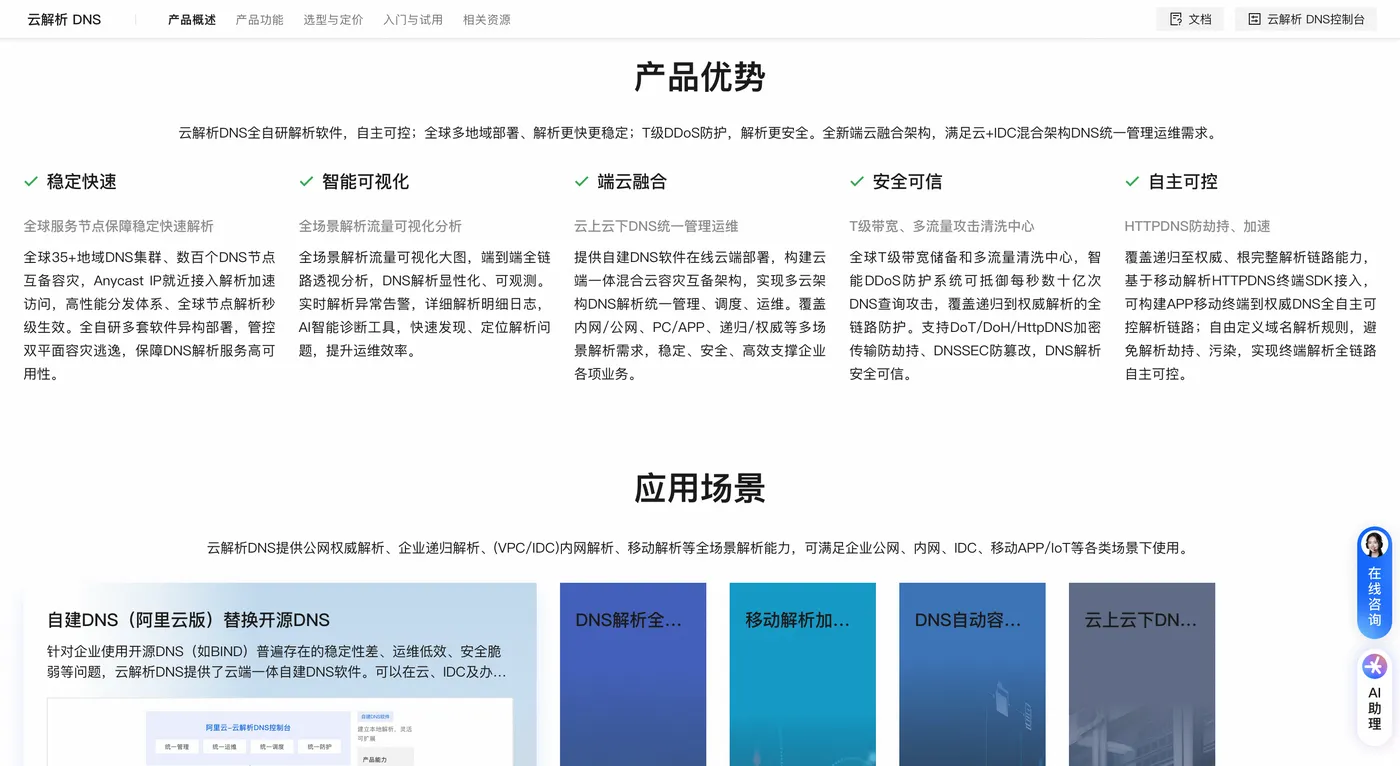The width and height of the screenshot is (1400, 766).
Task: Click the 安全可信 advantage title
Action: (x=907, y=181)
